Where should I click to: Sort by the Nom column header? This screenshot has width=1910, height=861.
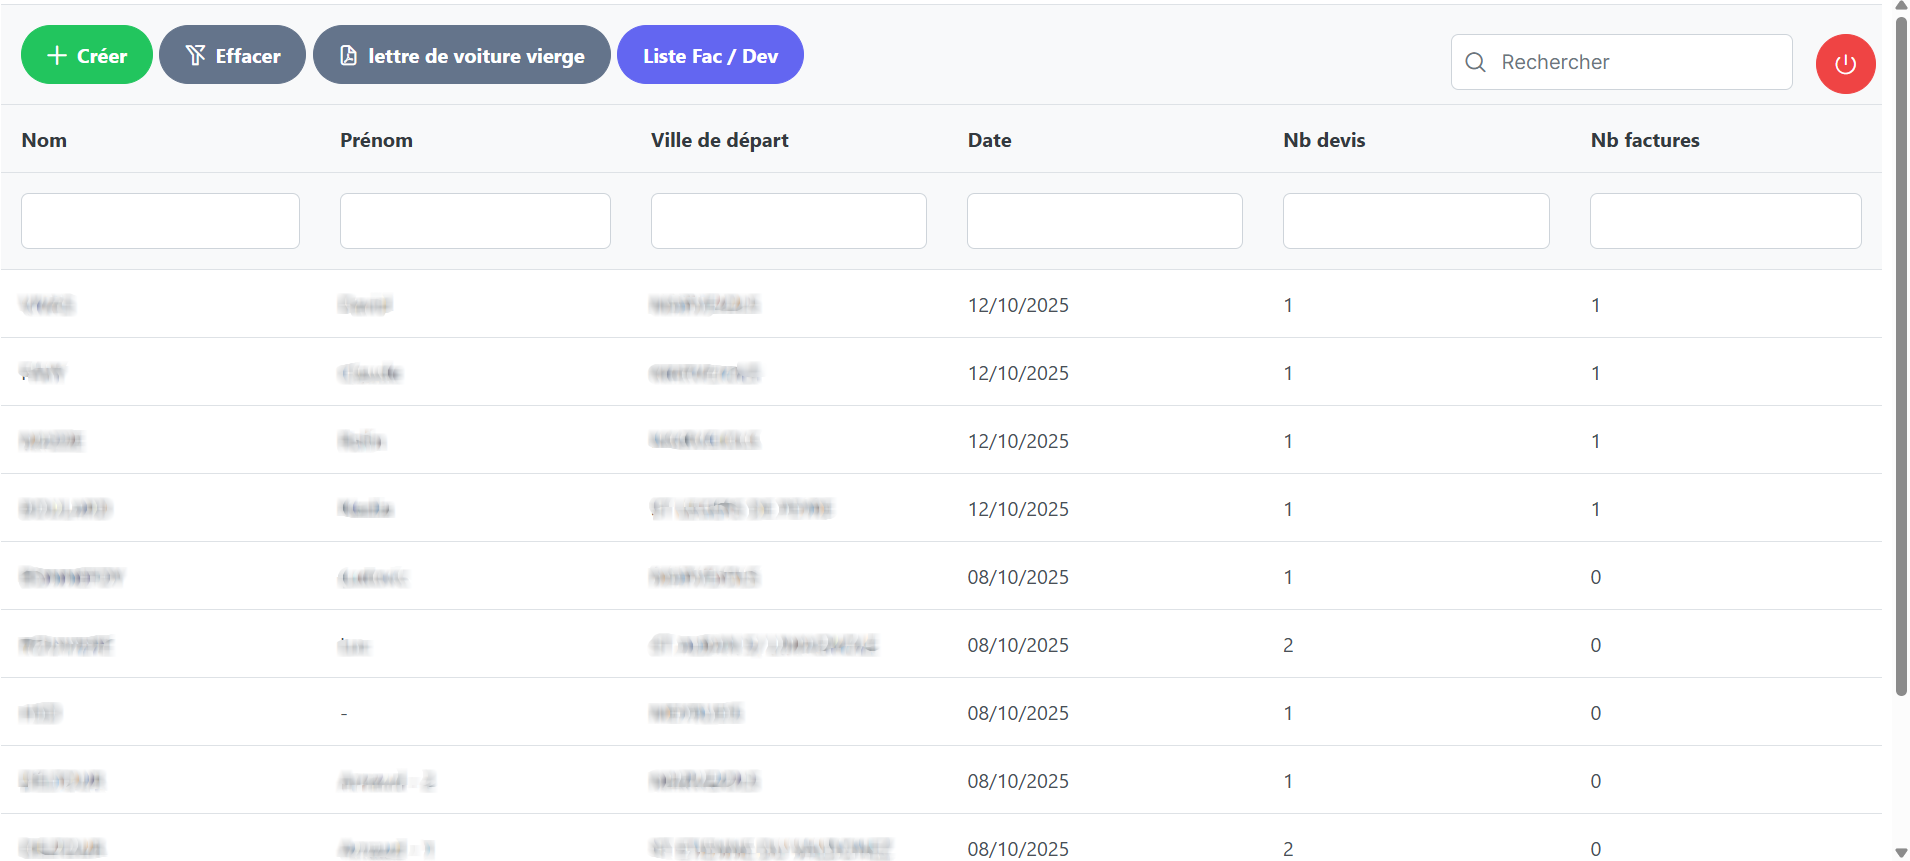tap(44, 140)
